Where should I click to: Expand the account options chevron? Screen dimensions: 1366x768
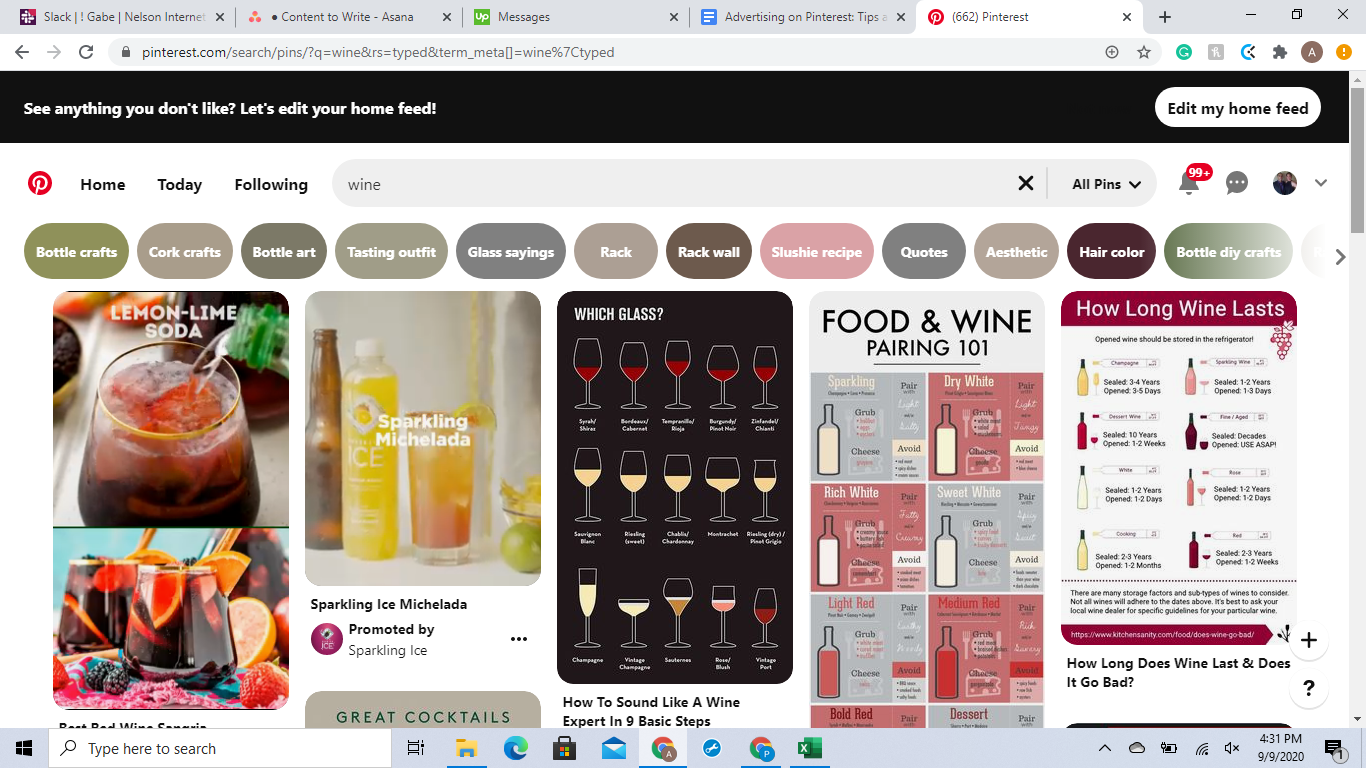point(1321,183)
